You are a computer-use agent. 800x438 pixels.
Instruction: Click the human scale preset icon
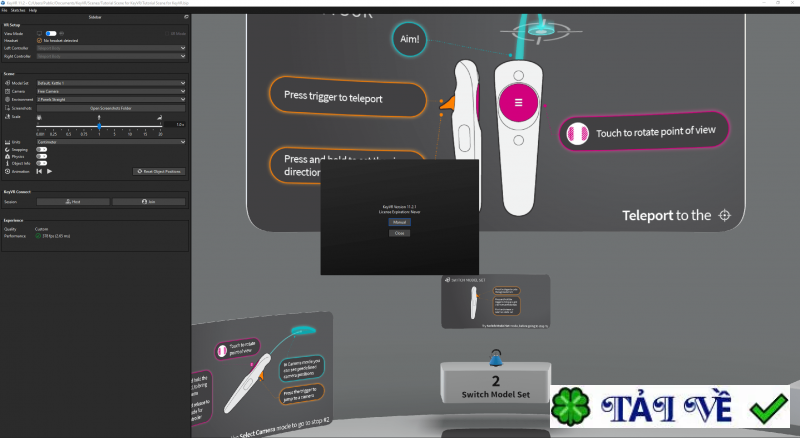99,117
